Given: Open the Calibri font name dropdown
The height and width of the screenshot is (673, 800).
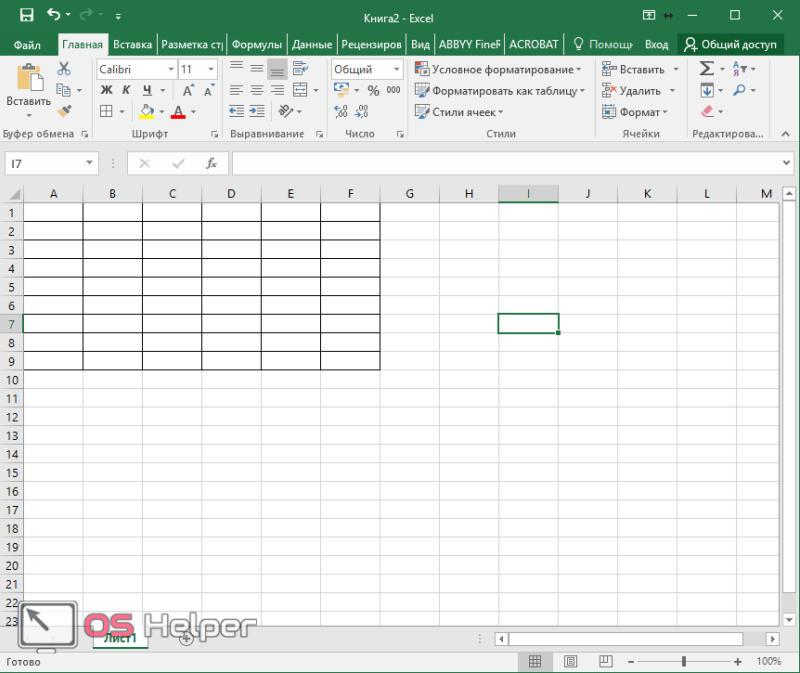Looking at the screenshot, I should [171, 69].
